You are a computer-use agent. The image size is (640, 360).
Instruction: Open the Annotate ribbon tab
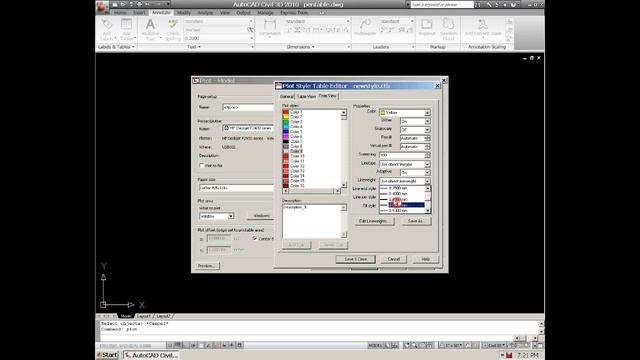(161, 13)
